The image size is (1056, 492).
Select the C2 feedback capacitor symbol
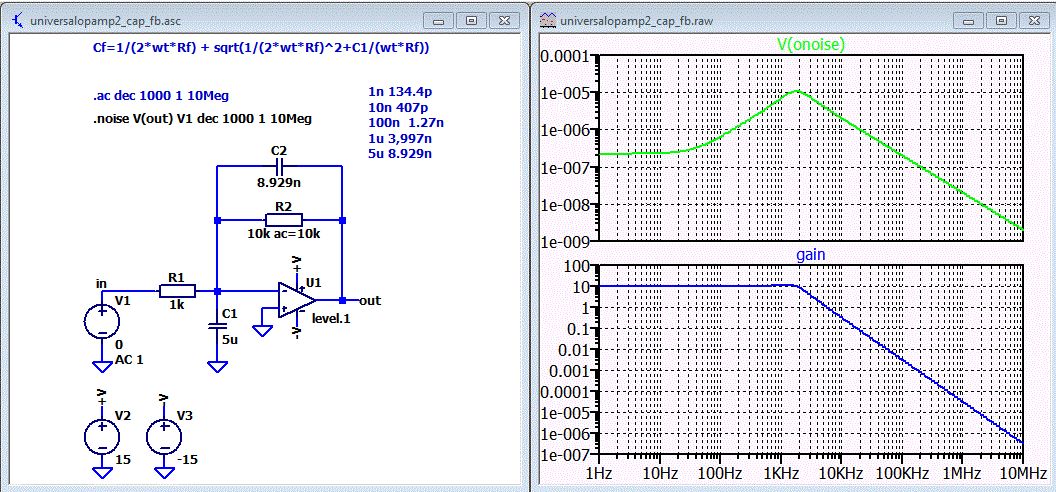coord(279,166)
